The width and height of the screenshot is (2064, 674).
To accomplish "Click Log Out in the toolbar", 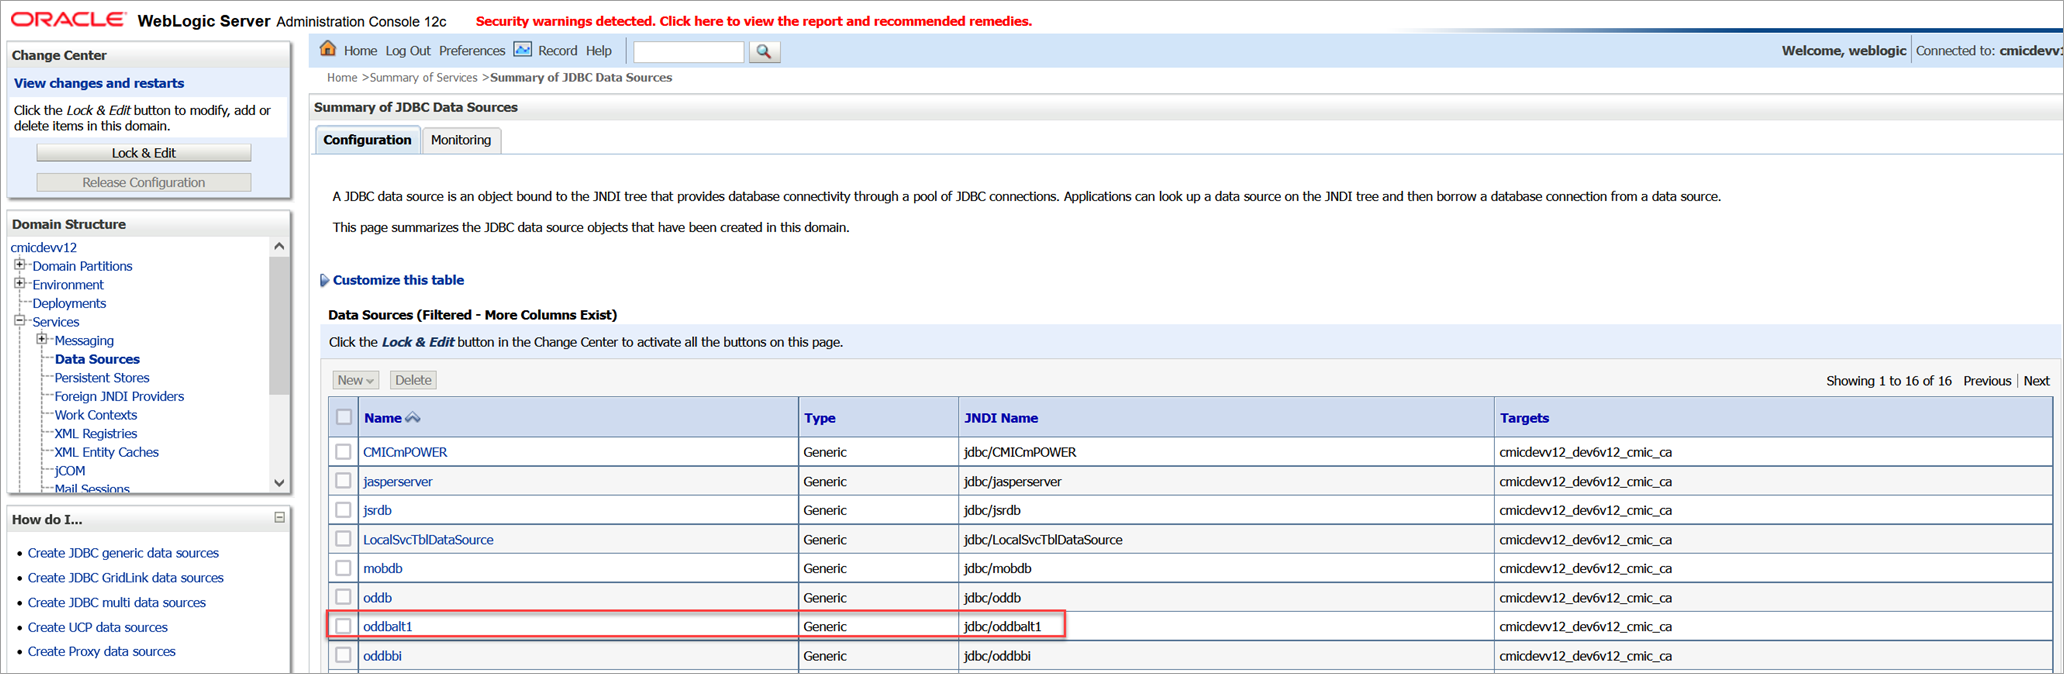I will click(408, 51).
